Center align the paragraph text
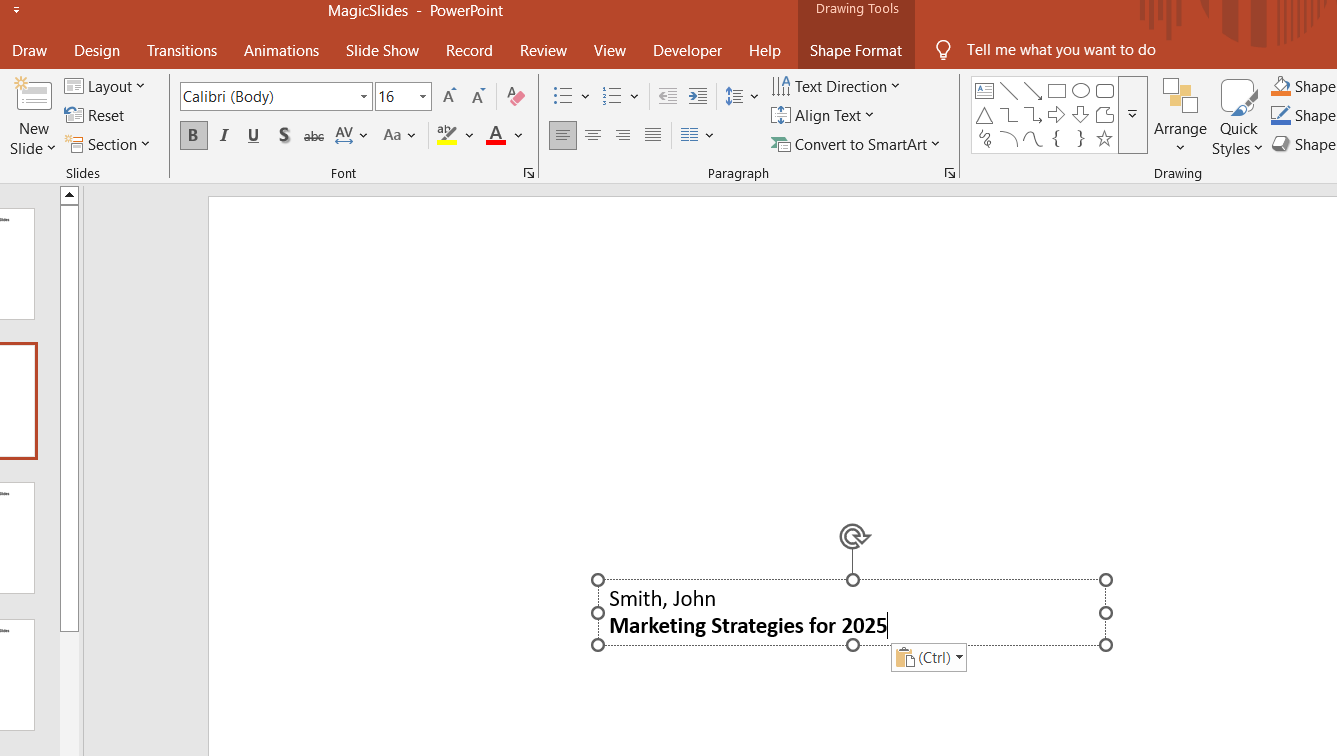The width and height of the screenshot is (1337, 756). pyautogui.click(x=593, y=135)
